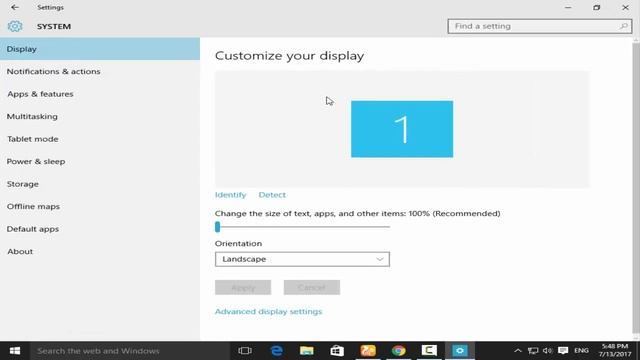Open the orange app taskbar icon

[x=368, y=351]
